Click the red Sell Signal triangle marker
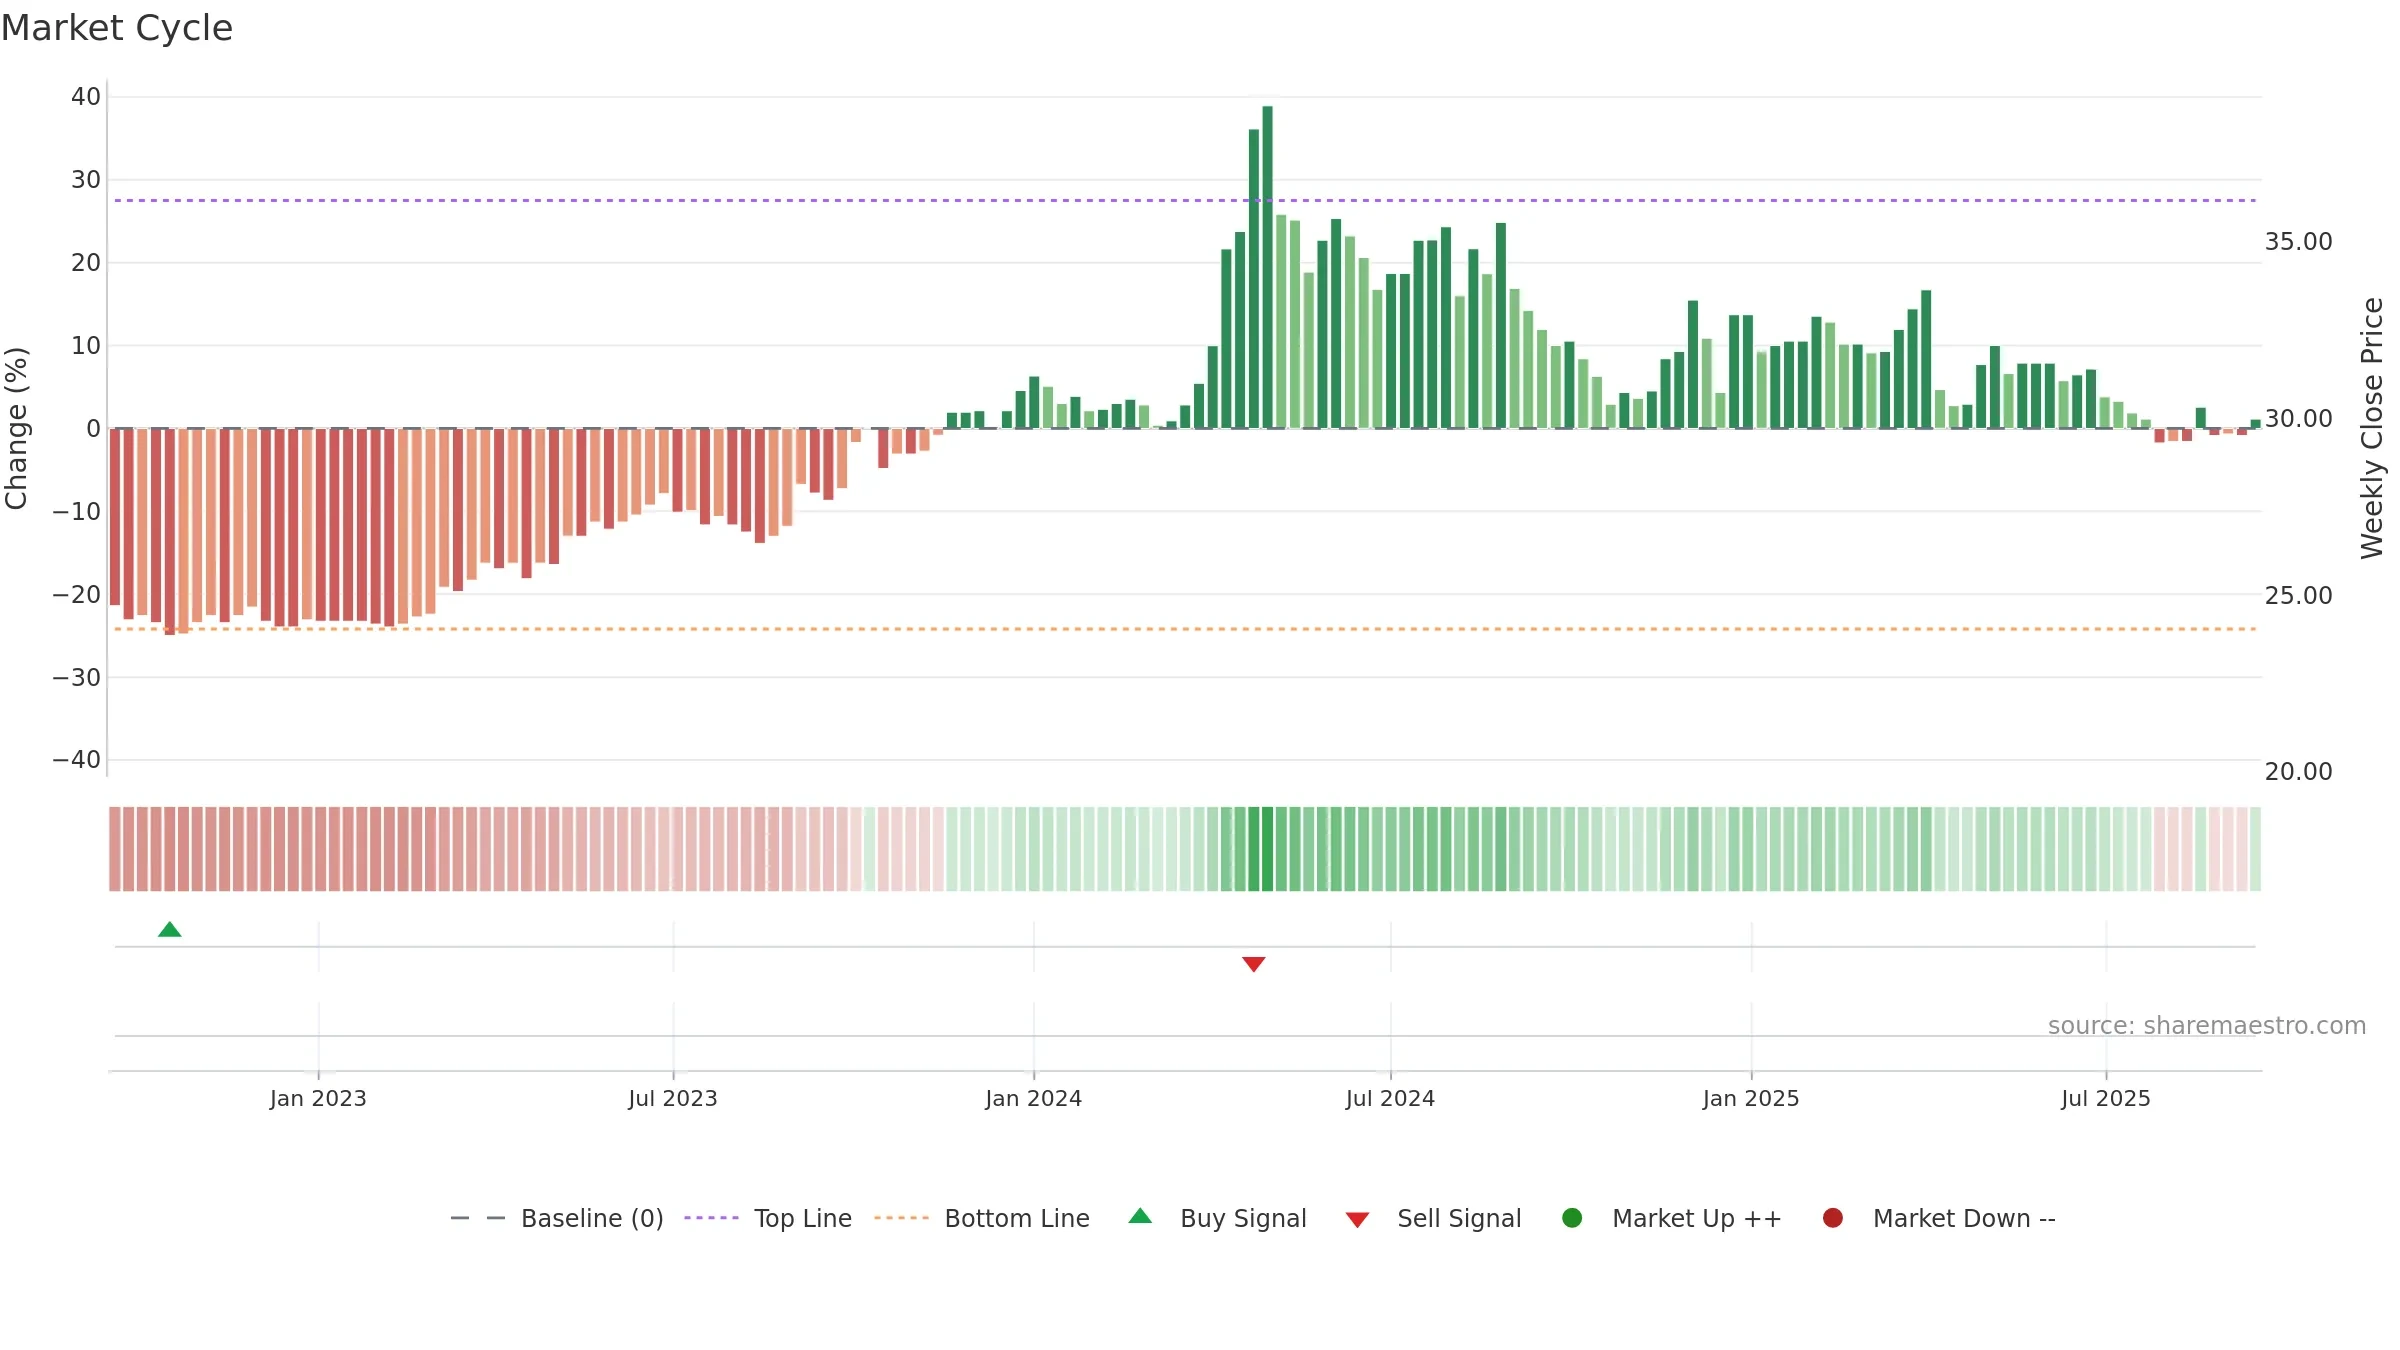 1254,964
